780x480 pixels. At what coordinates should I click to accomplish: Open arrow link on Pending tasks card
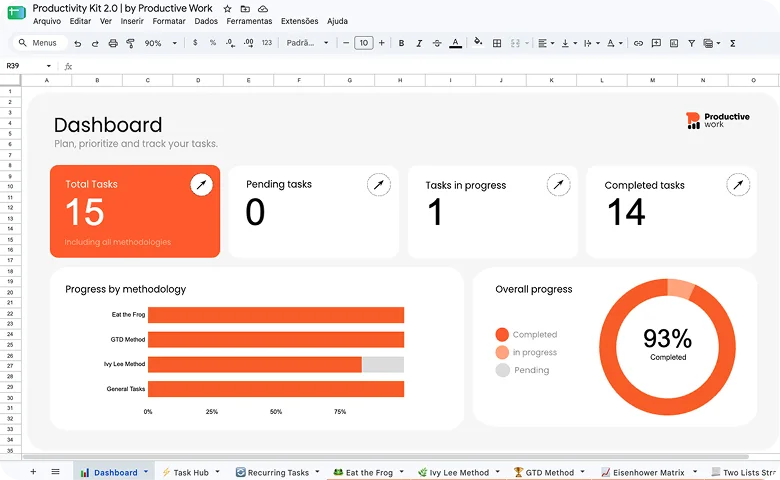pyautogui.click(x=379, y=185)
